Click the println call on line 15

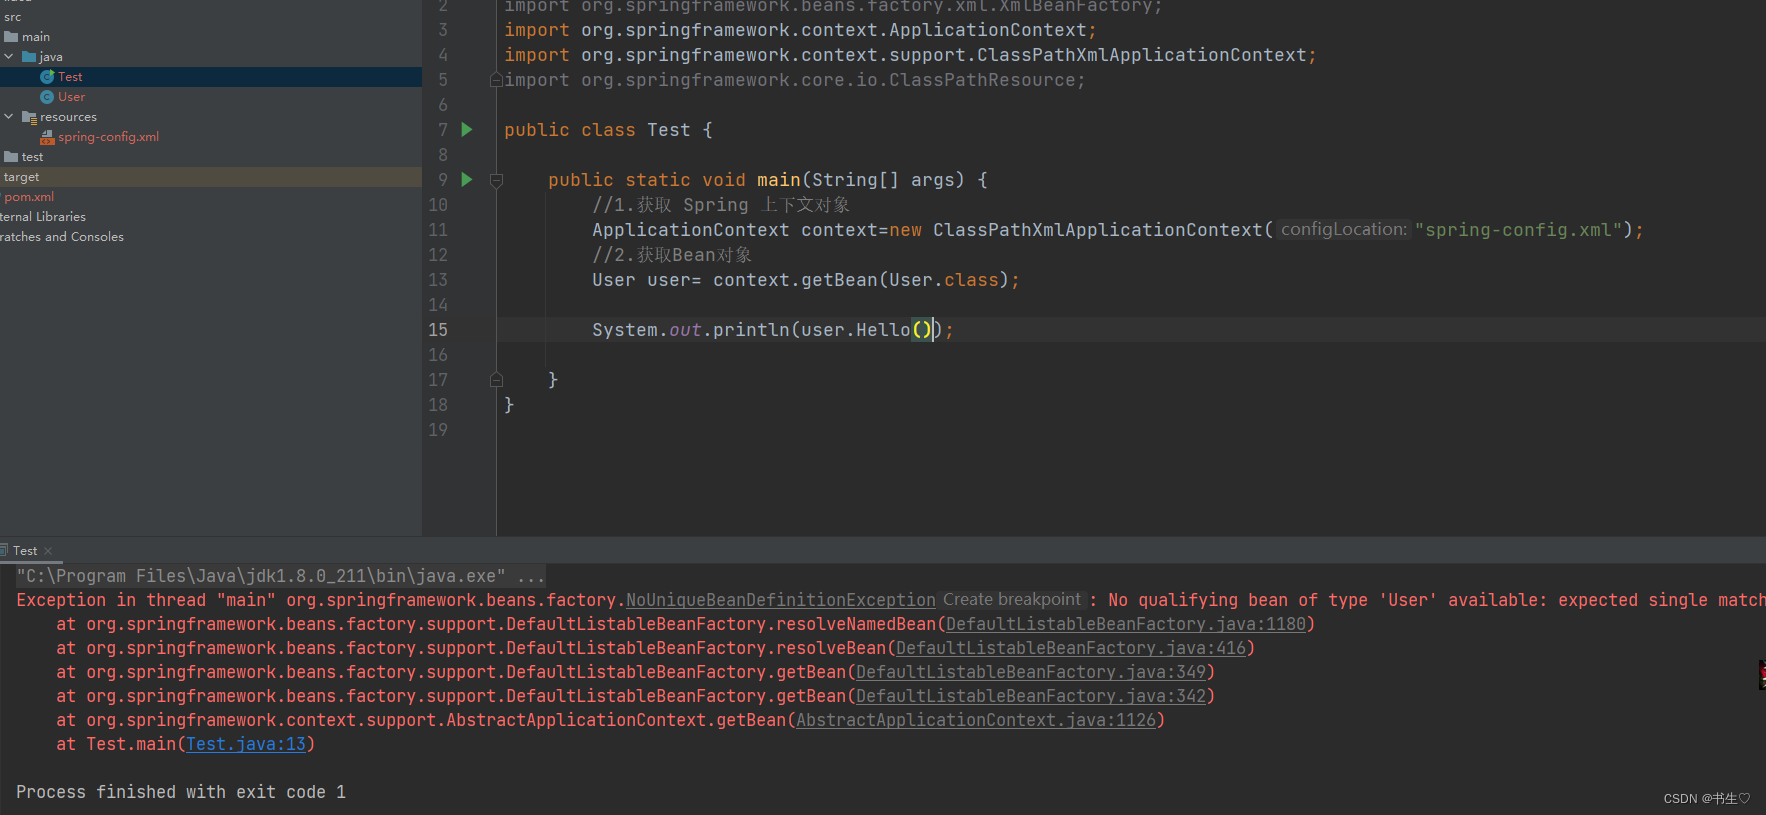pyautogui.click(x=751, y=330)
